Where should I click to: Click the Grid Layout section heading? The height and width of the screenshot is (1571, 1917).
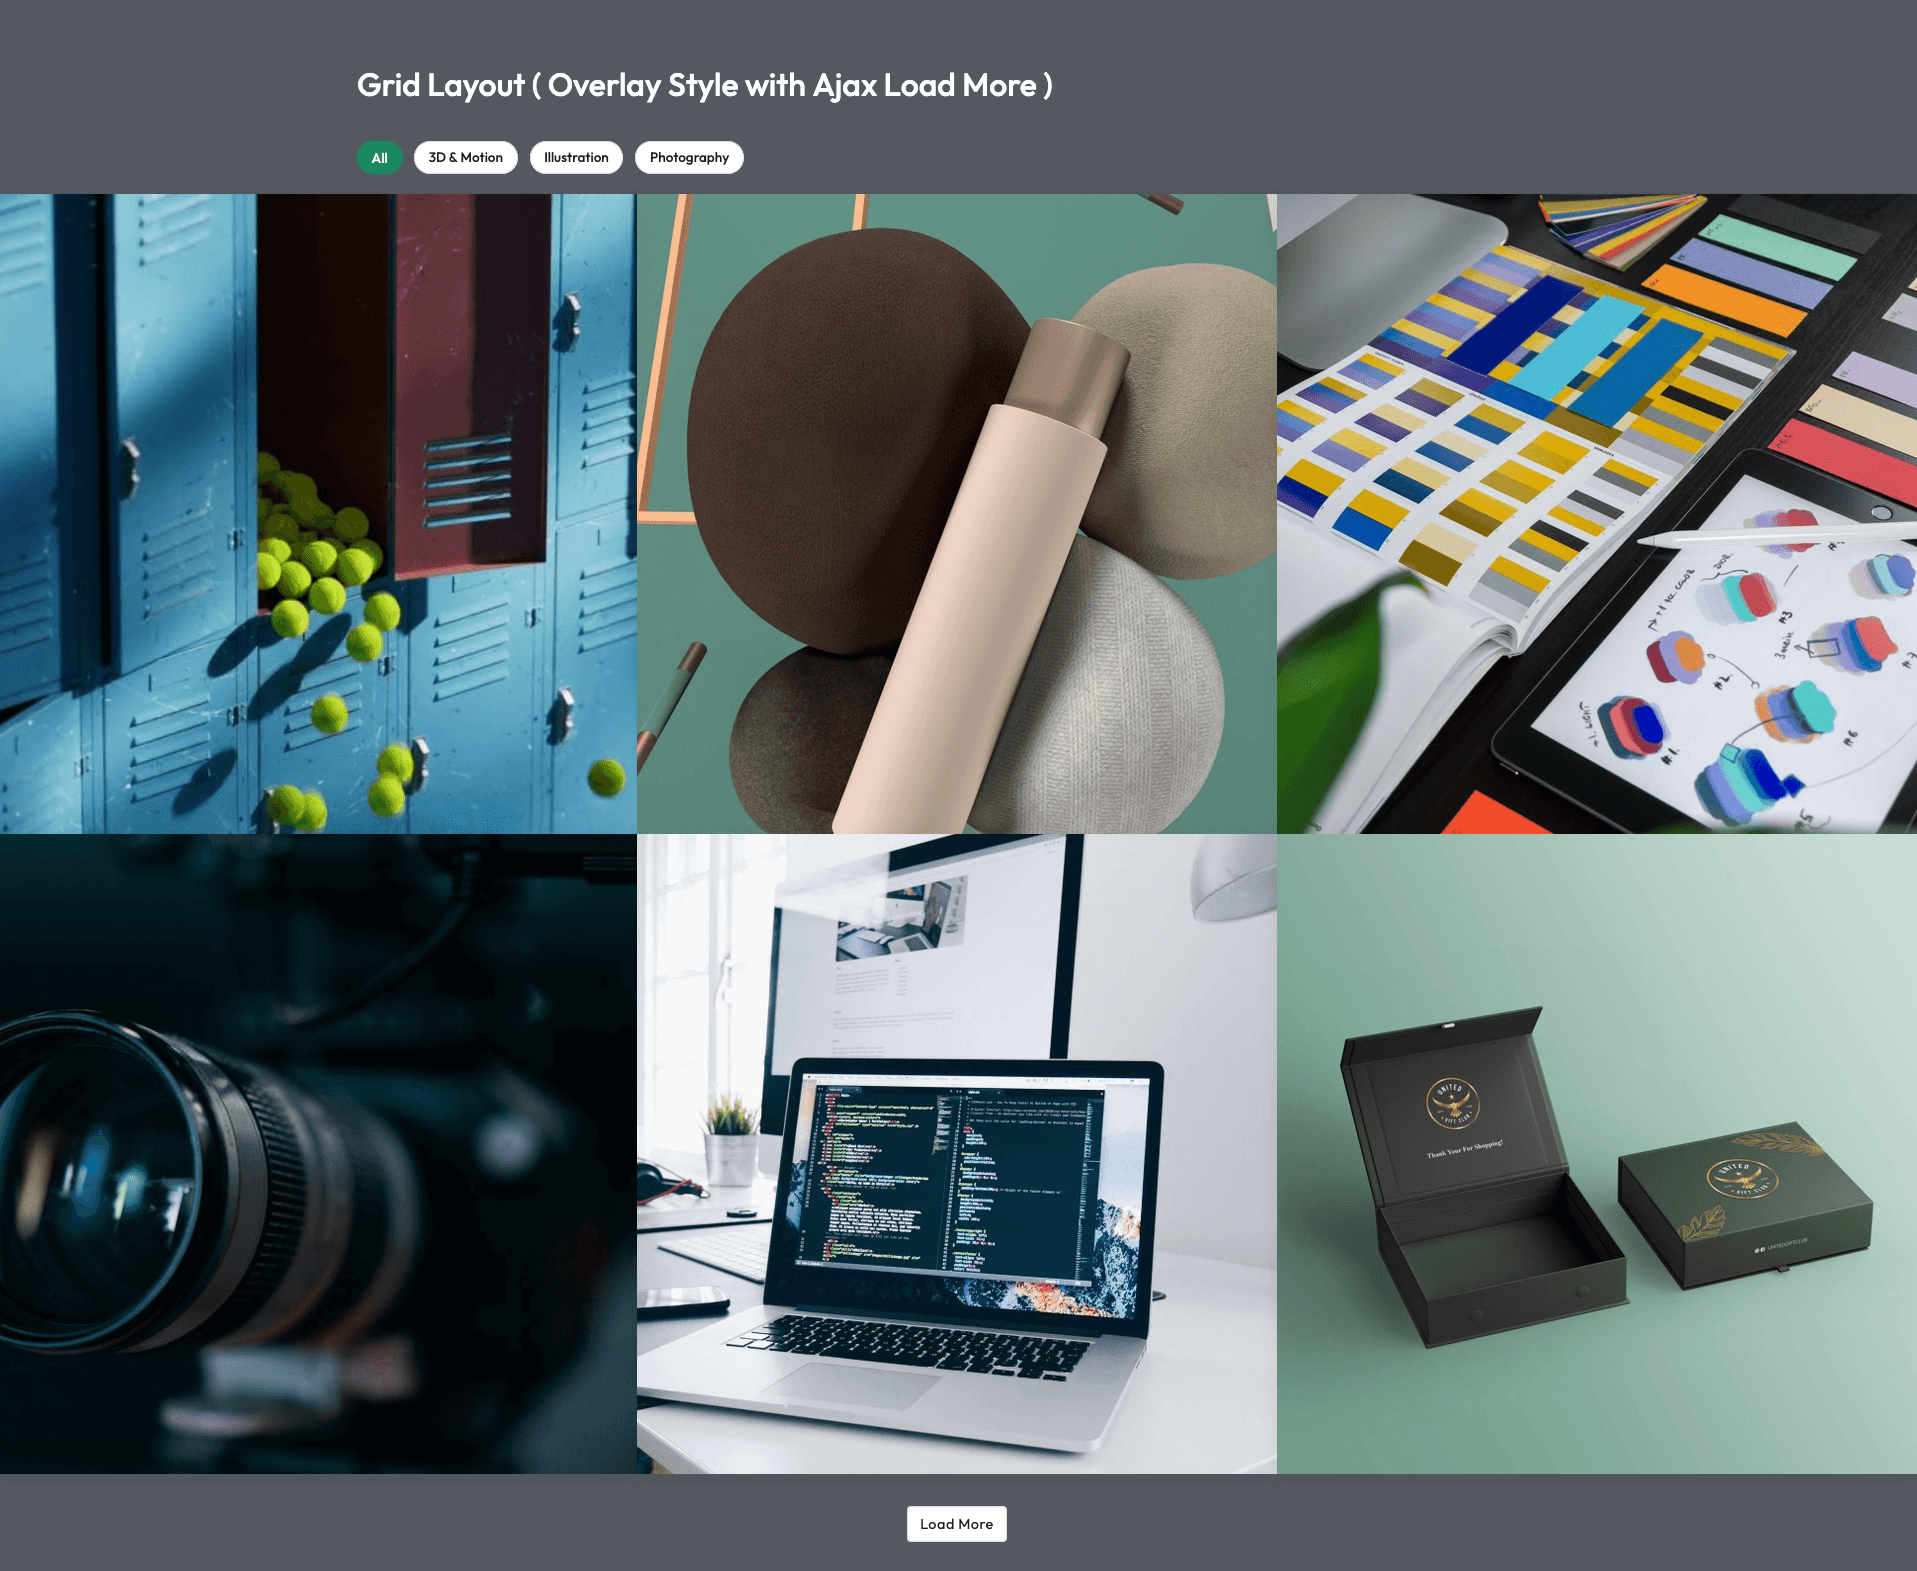pos(705,86)
